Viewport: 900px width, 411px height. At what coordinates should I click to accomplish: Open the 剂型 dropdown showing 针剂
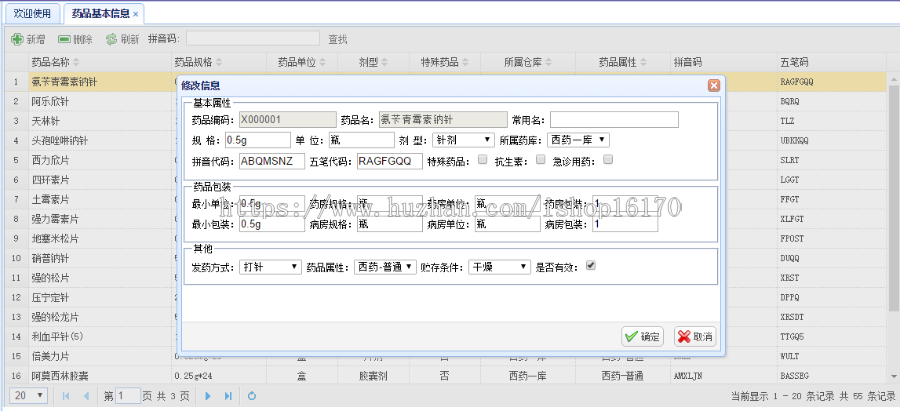pyautogui.click(x=463, y=139)
